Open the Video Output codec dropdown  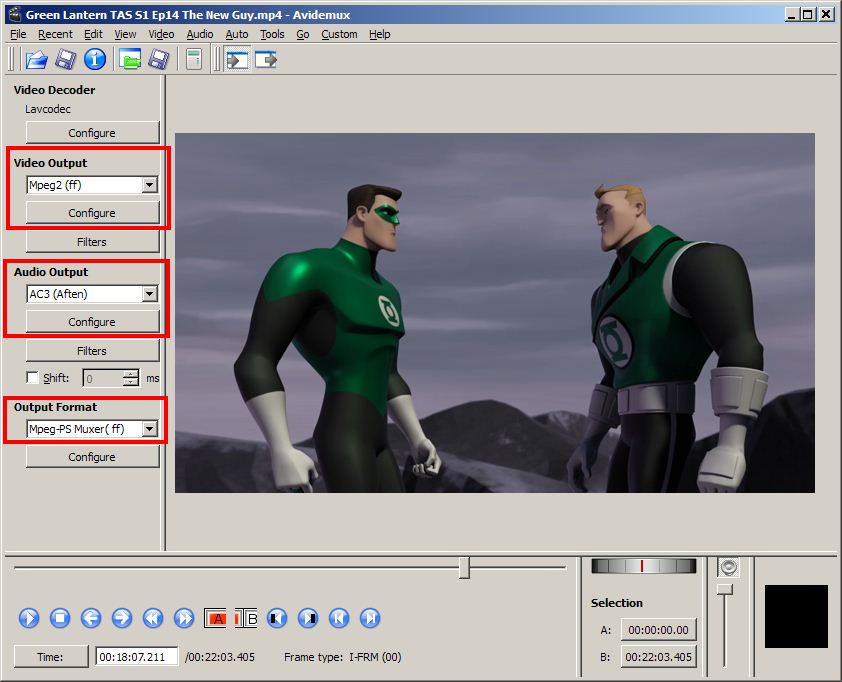point(149,185)
